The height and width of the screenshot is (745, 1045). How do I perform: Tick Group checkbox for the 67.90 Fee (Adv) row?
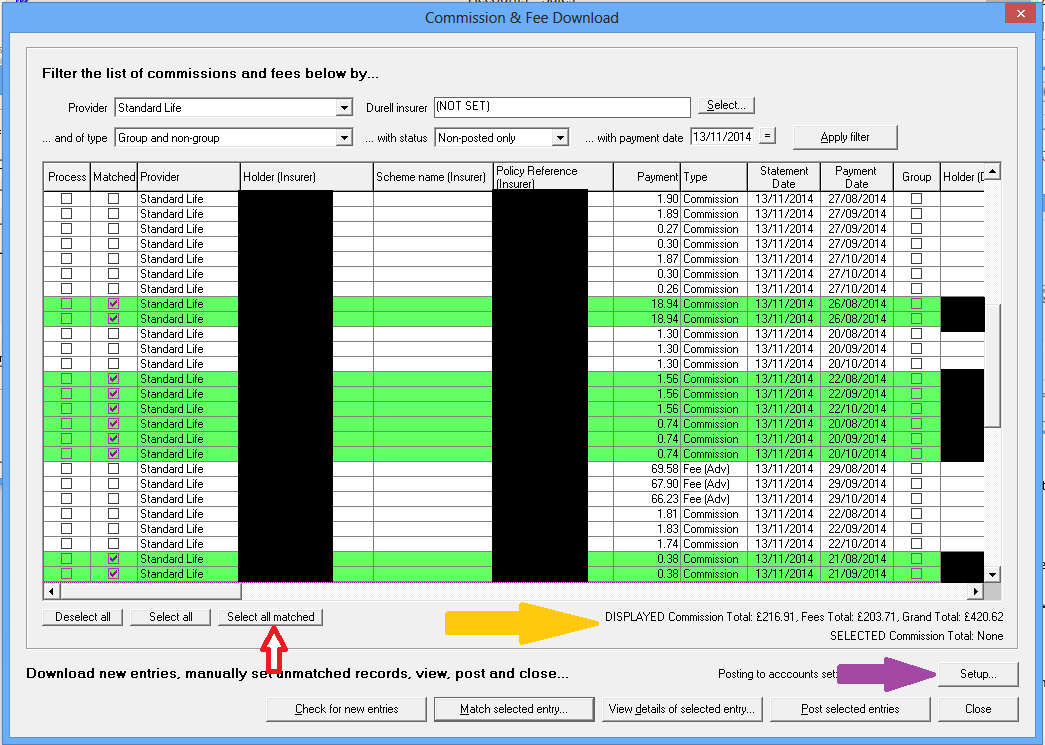tap(916, 484)
